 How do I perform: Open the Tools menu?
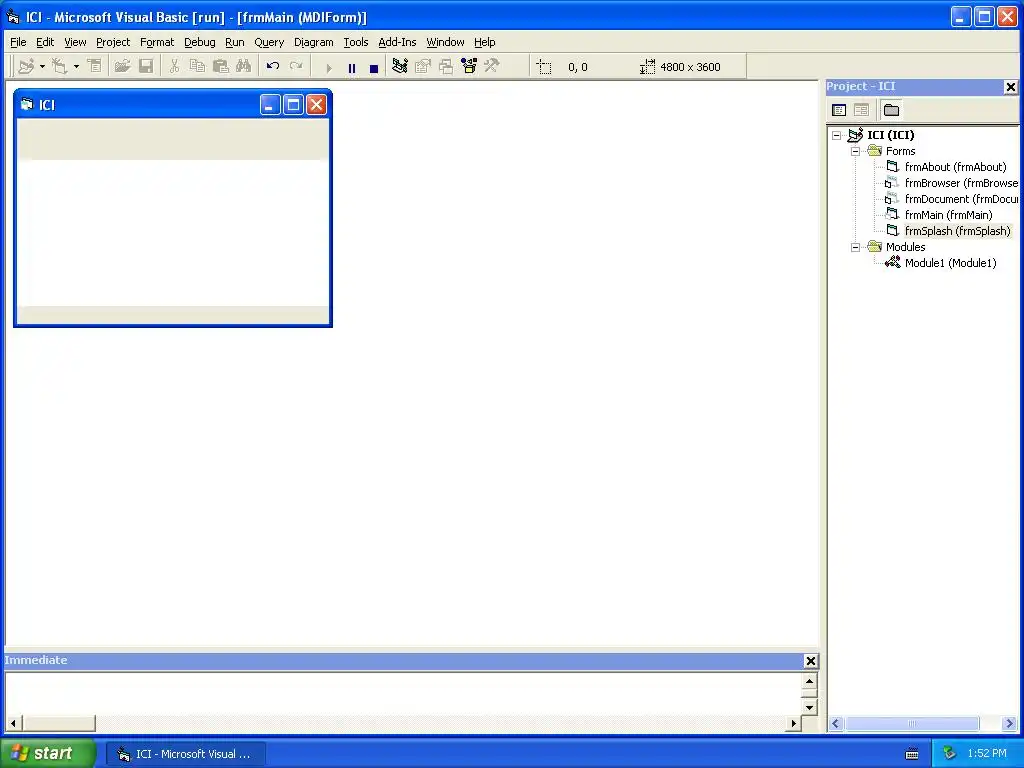(x=356, y=42)
